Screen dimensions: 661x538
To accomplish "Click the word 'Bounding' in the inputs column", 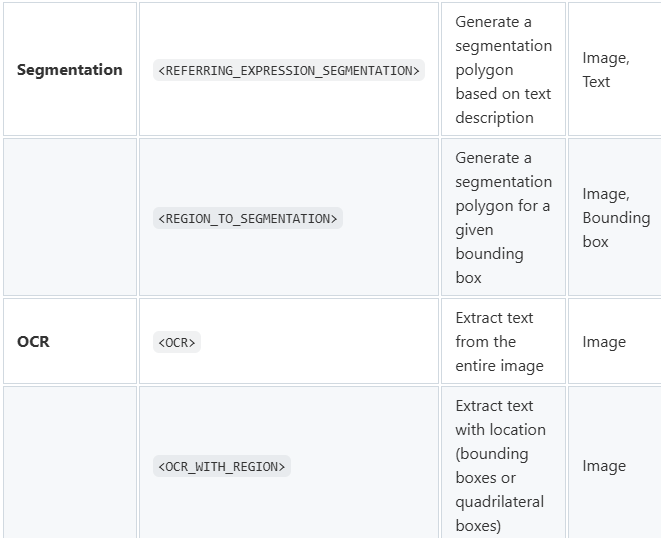I will (616, 218).
